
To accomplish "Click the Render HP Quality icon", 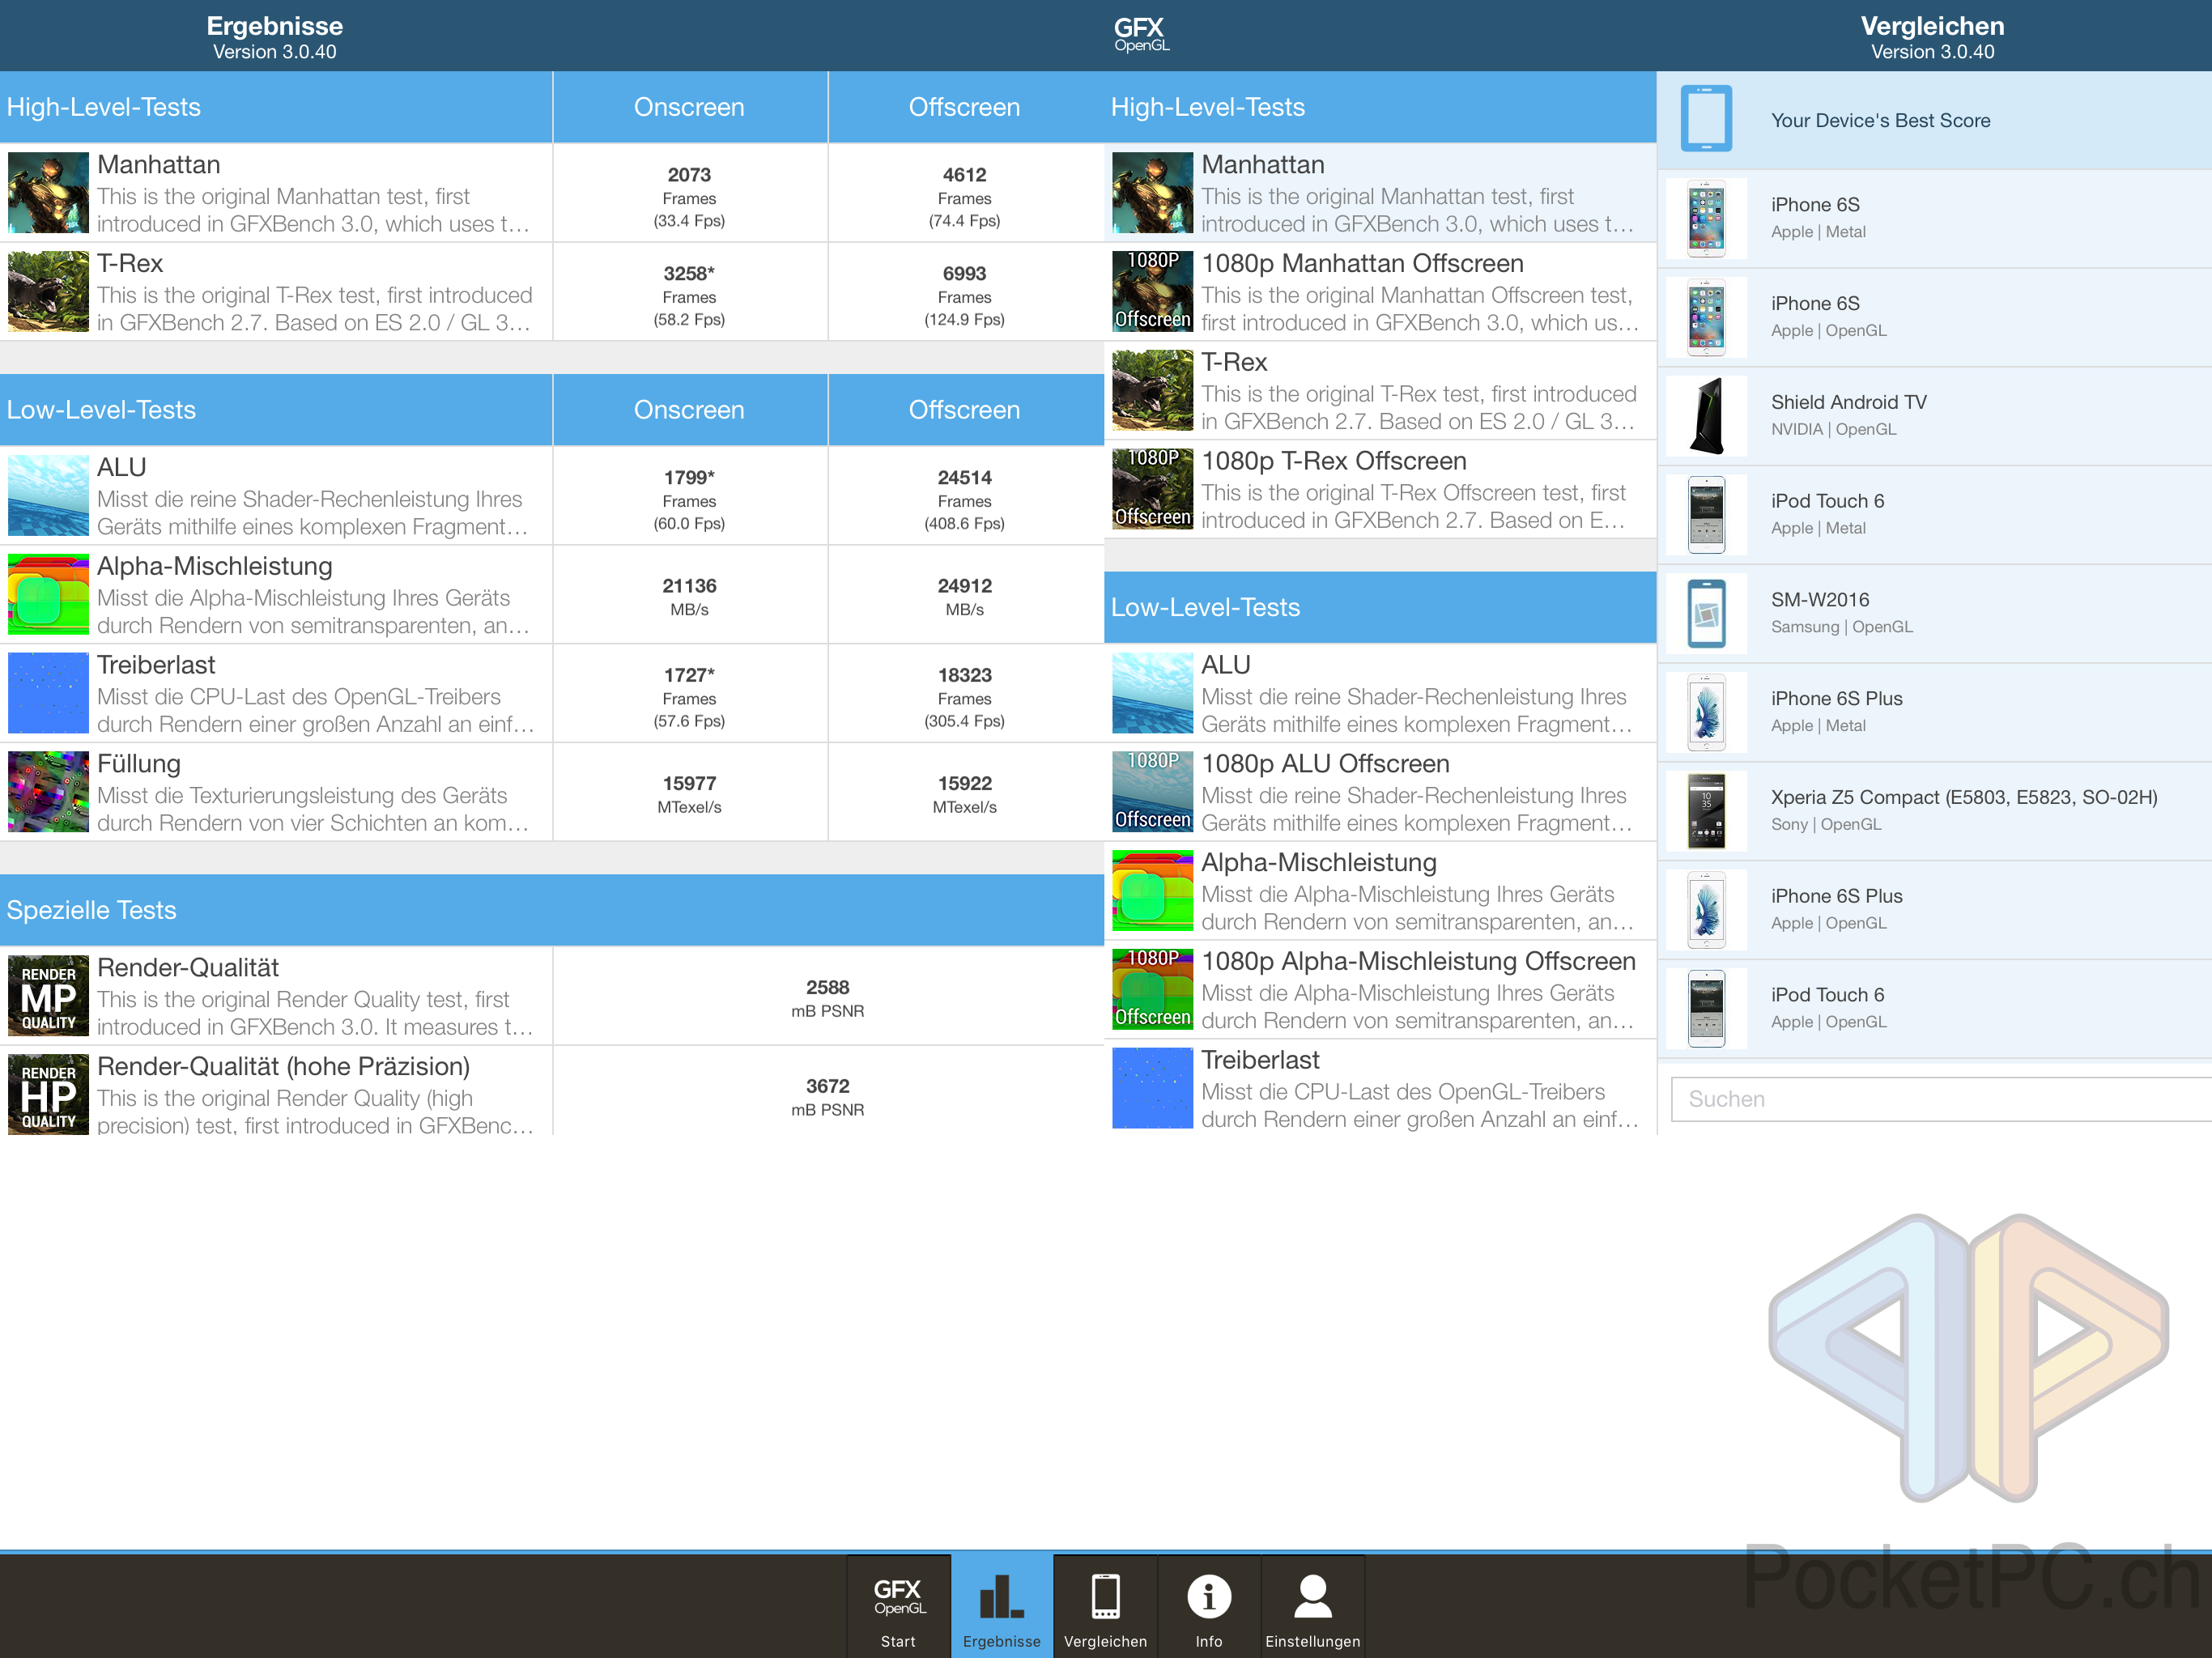I will point(48,1094).
